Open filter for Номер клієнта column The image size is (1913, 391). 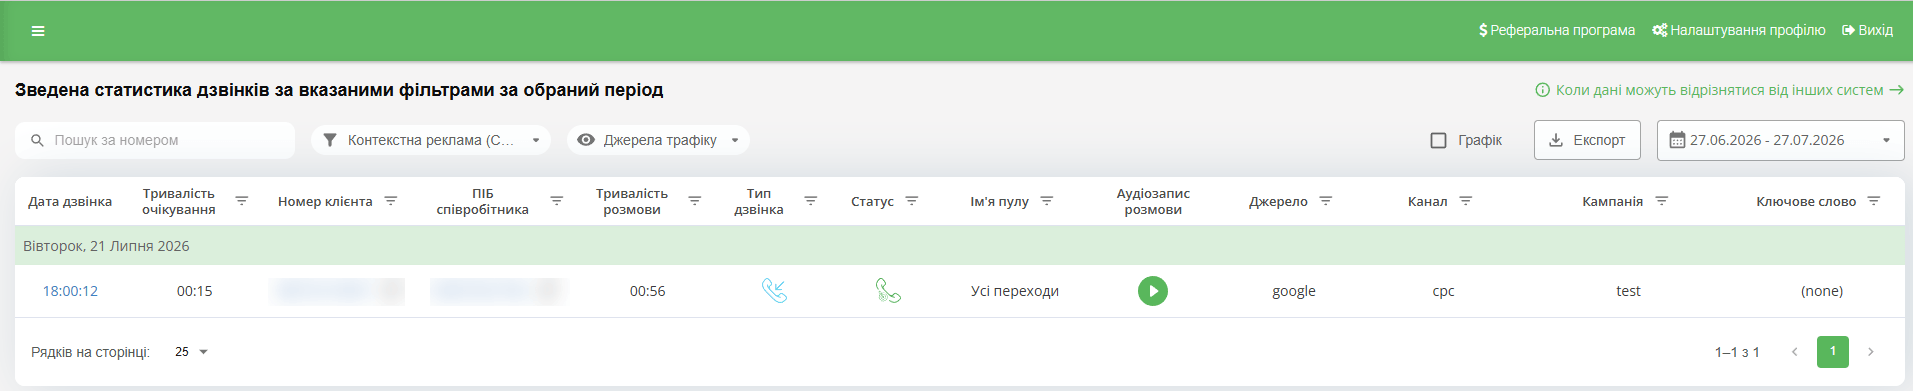(x=391, y=201)
